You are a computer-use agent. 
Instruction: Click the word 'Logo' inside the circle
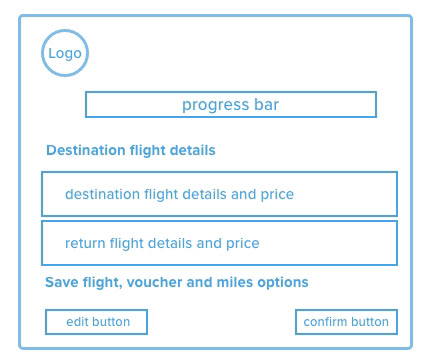pos(65,54)
